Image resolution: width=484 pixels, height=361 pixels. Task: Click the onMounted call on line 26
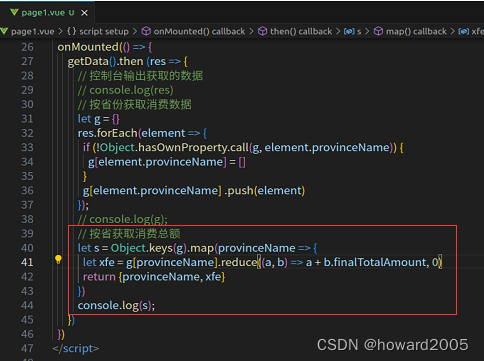pos(88,47)
